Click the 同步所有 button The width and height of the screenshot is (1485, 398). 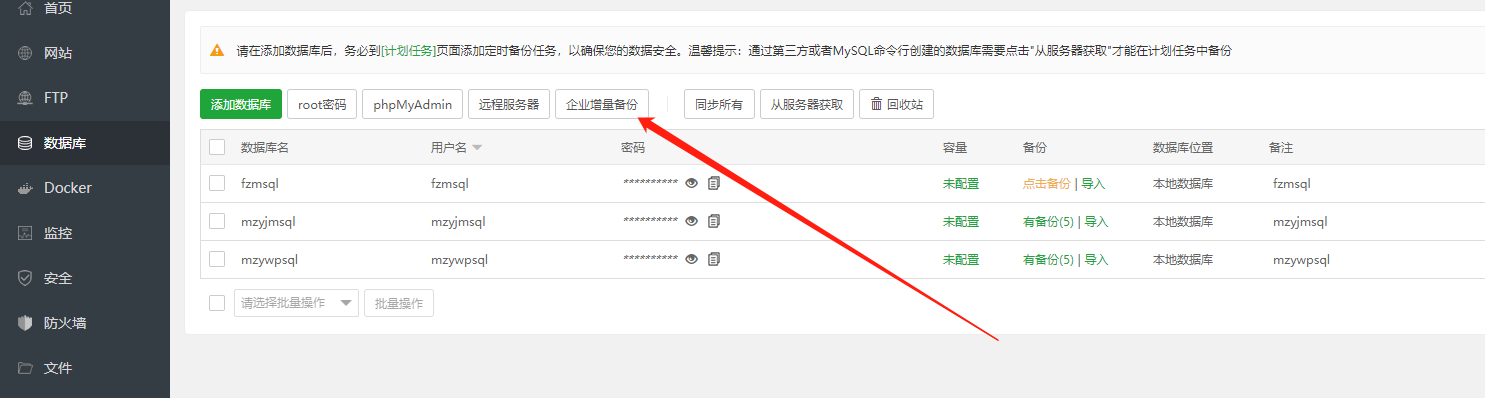(719, 104)
